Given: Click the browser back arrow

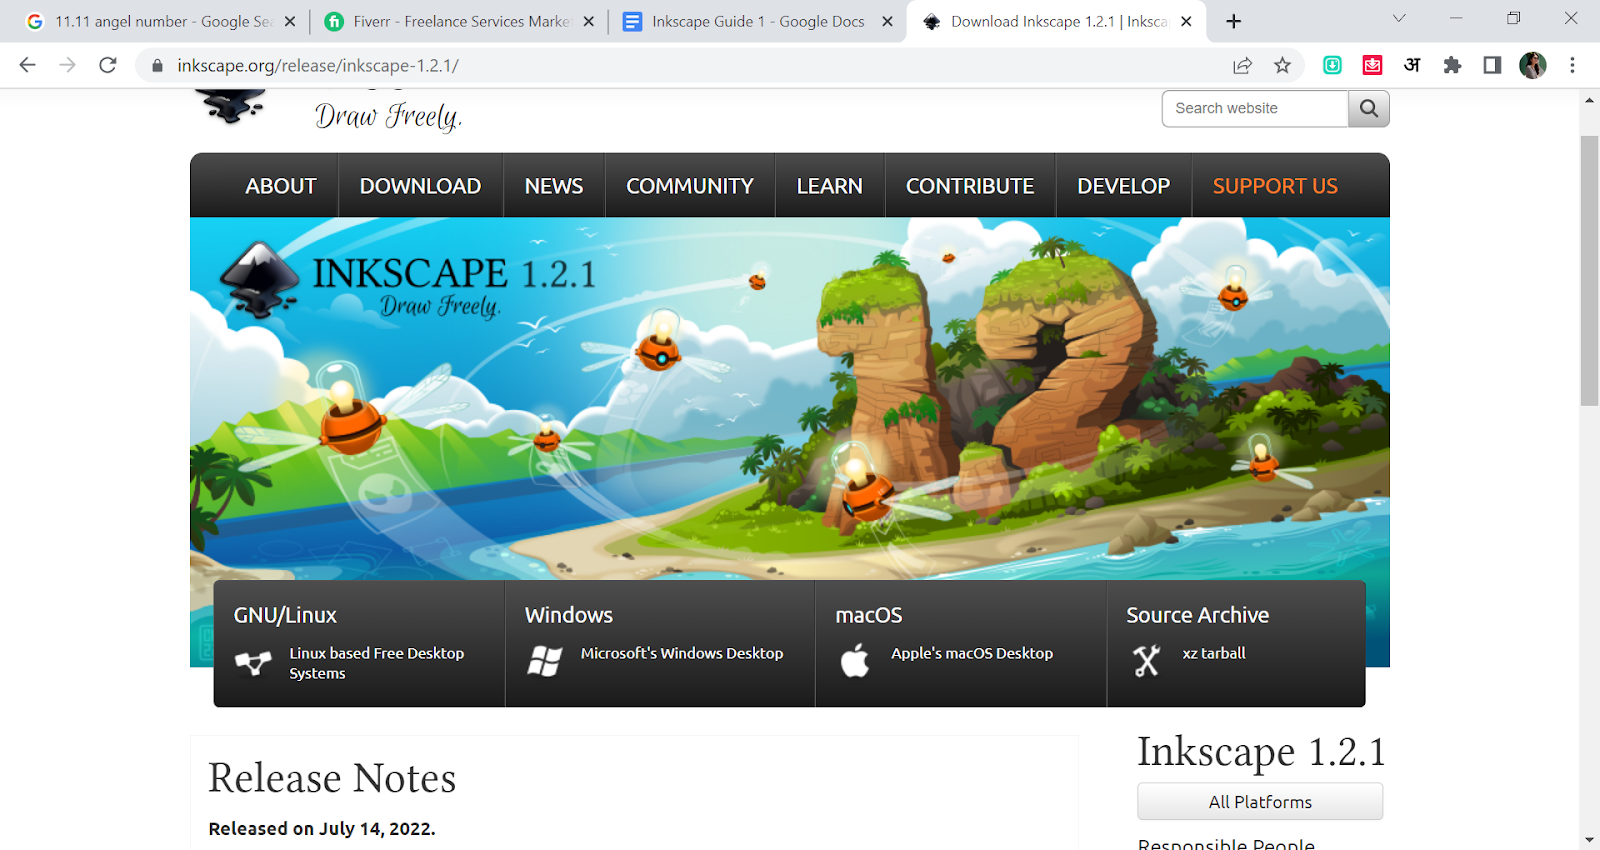Looking at the screenshot, I should point(27,65).
